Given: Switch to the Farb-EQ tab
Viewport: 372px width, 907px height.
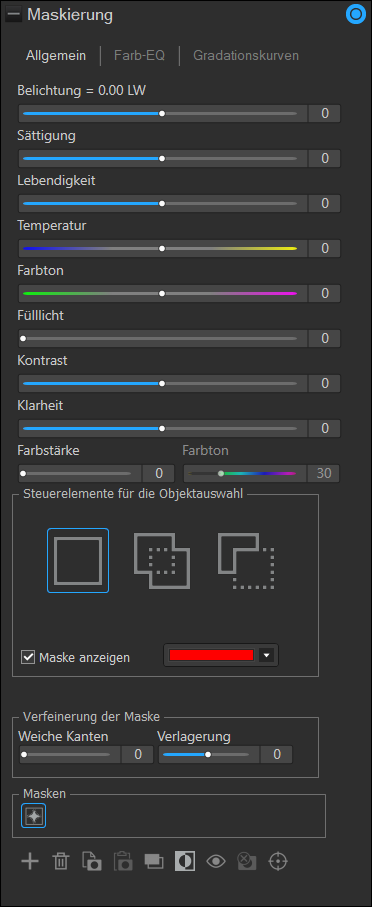Looking at the screenshot, I should (139, 56).
